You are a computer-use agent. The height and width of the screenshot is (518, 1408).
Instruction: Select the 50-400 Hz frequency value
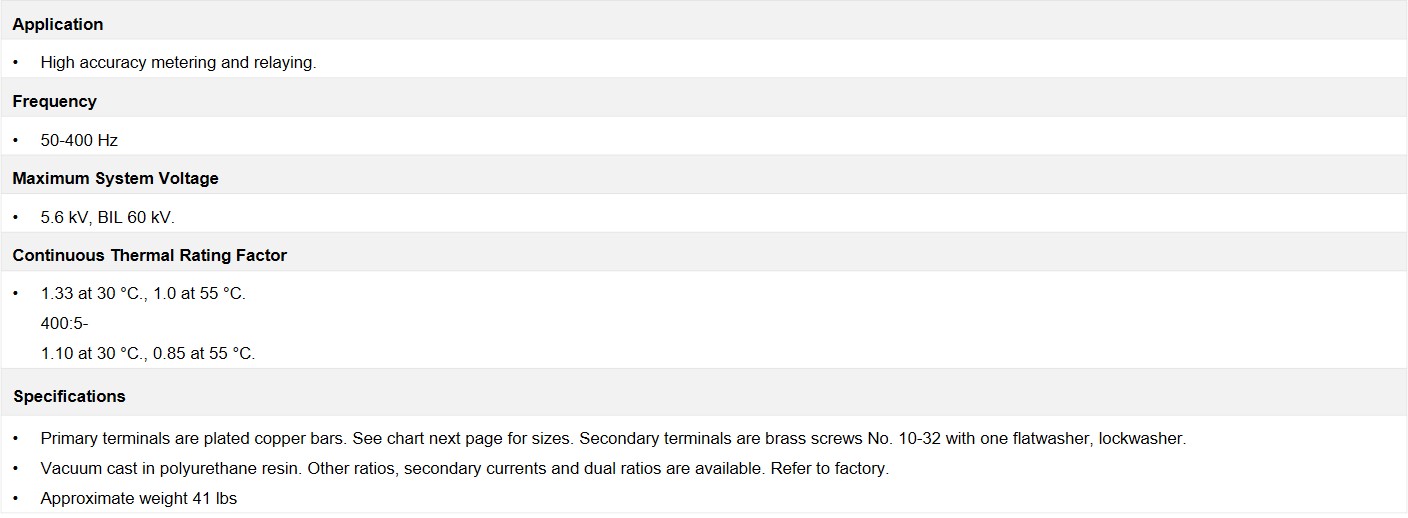(79, 140)
